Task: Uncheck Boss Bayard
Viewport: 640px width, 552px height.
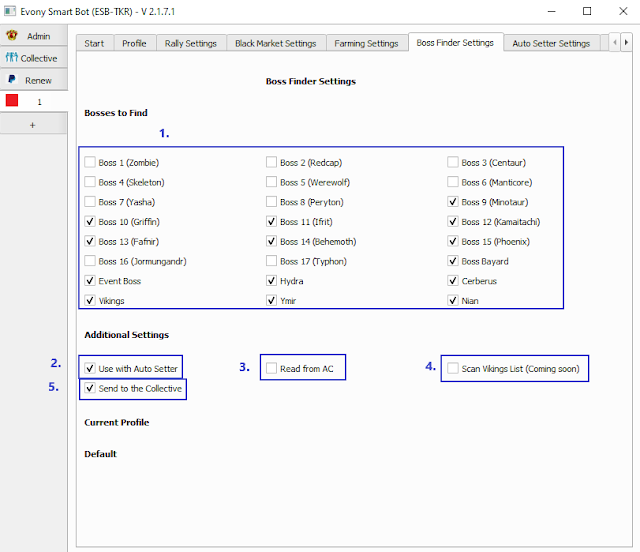Action: tap(453, 260)
